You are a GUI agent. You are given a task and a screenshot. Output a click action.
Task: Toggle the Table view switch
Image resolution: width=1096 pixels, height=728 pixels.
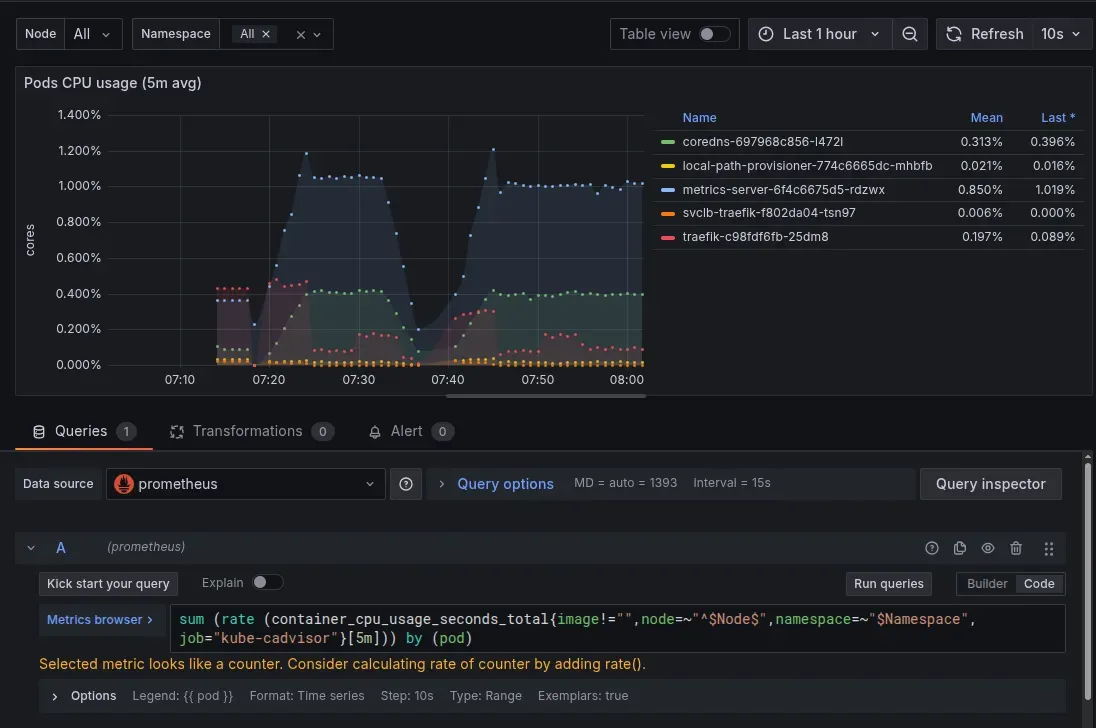[714, 34]
